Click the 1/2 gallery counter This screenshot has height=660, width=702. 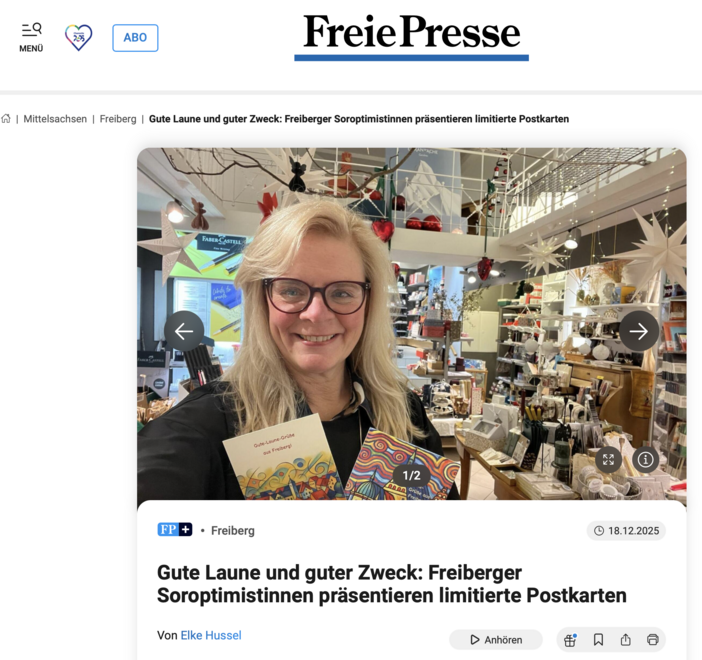pyautogui.click(x=411, y=476)
